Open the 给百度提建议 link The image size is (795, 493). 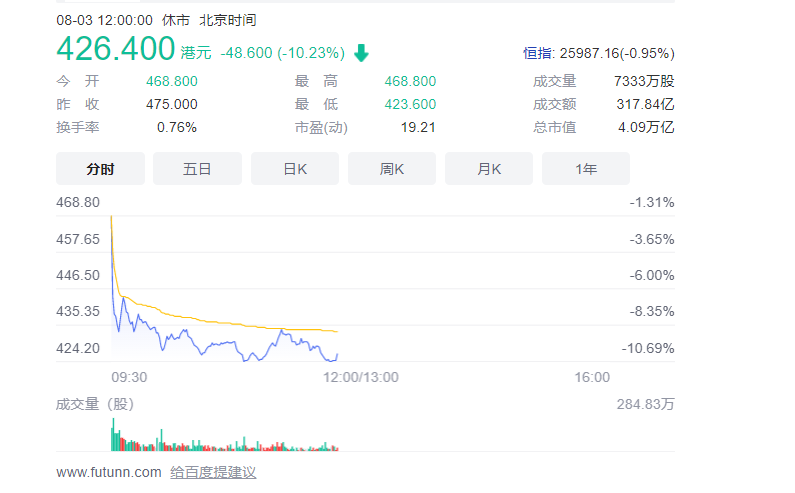coord(213,472)
